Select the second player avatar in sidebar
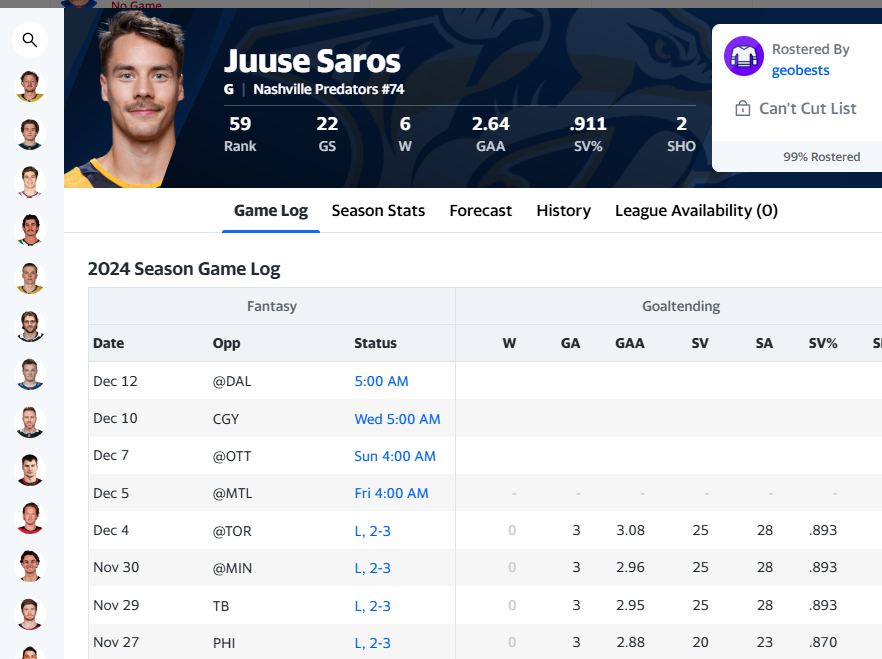Screen dimensions: 882x659 pos(30,134)
